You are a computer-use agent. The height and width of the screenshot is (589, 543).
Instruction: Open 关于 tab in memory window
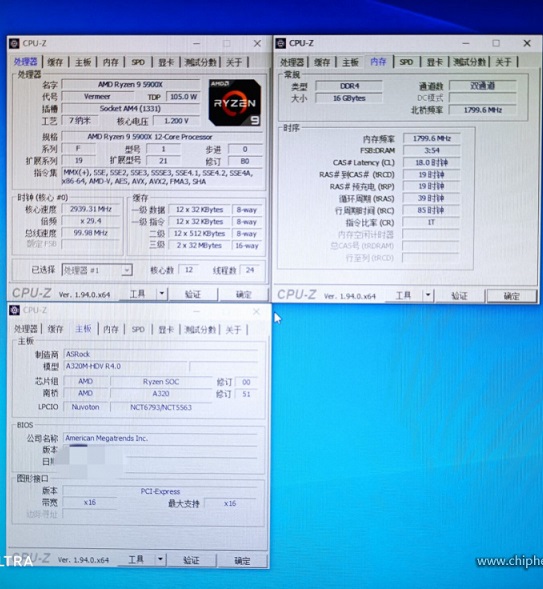click(x=503, y=62)
